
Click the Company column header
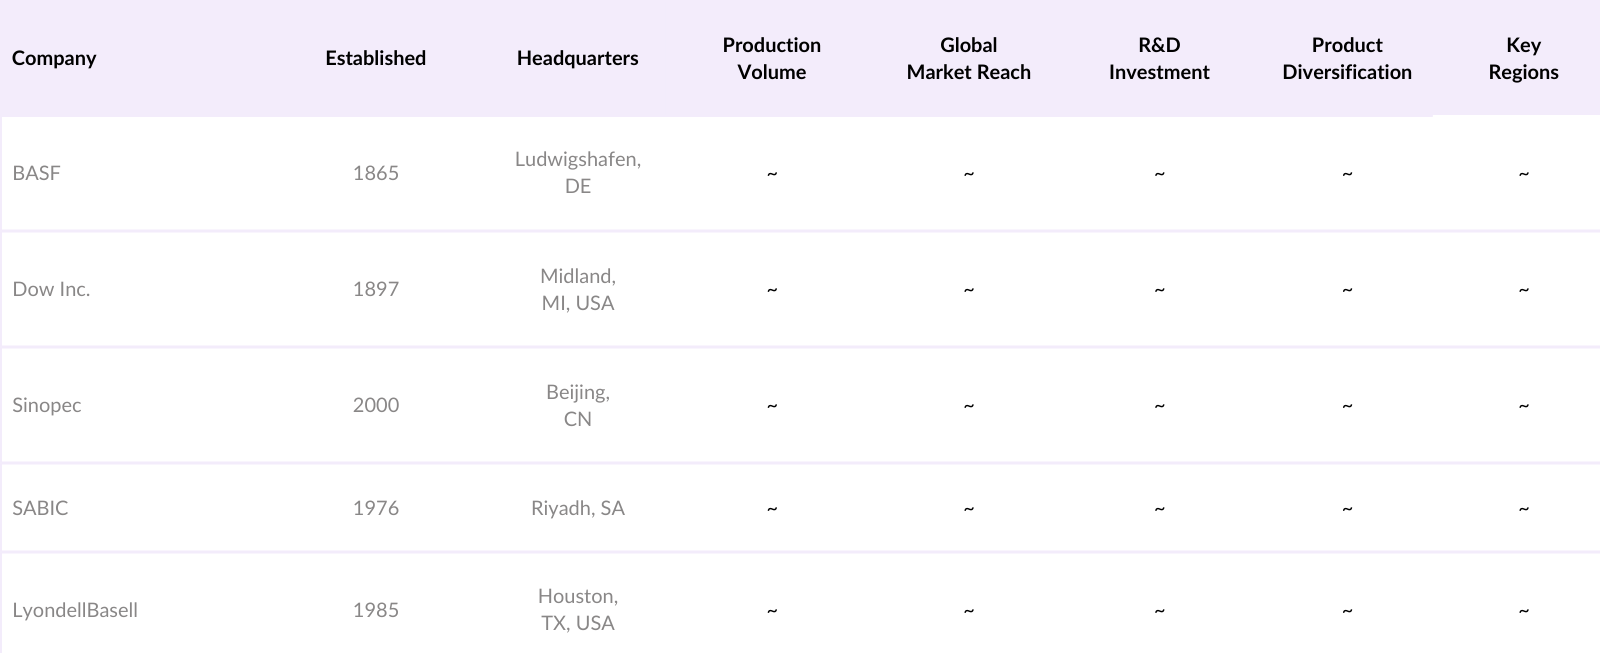[x=54, y=58]
